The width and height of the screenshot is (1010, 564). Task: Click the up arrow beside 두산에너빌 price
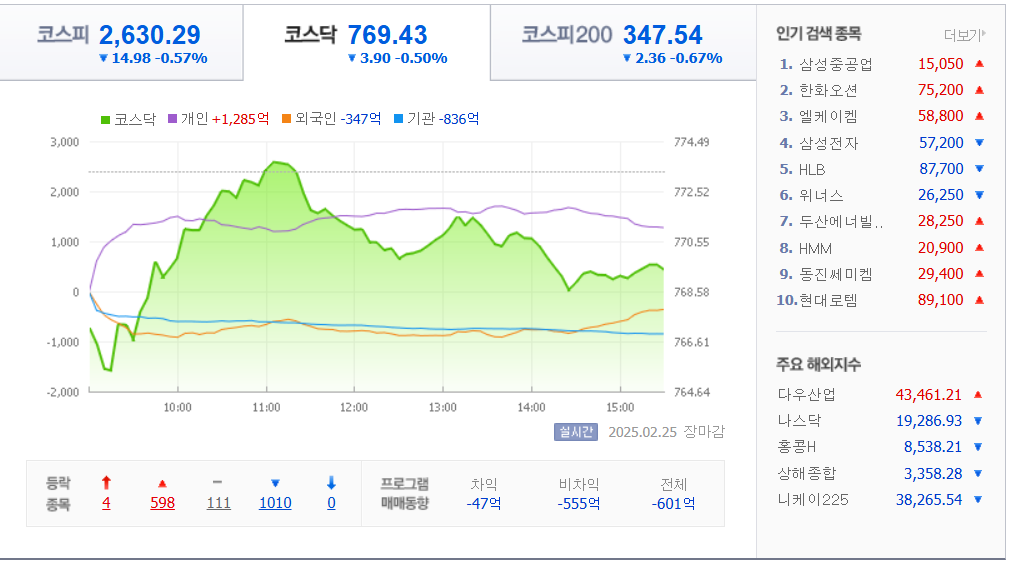pyautogui.click(x=979, y=221)
